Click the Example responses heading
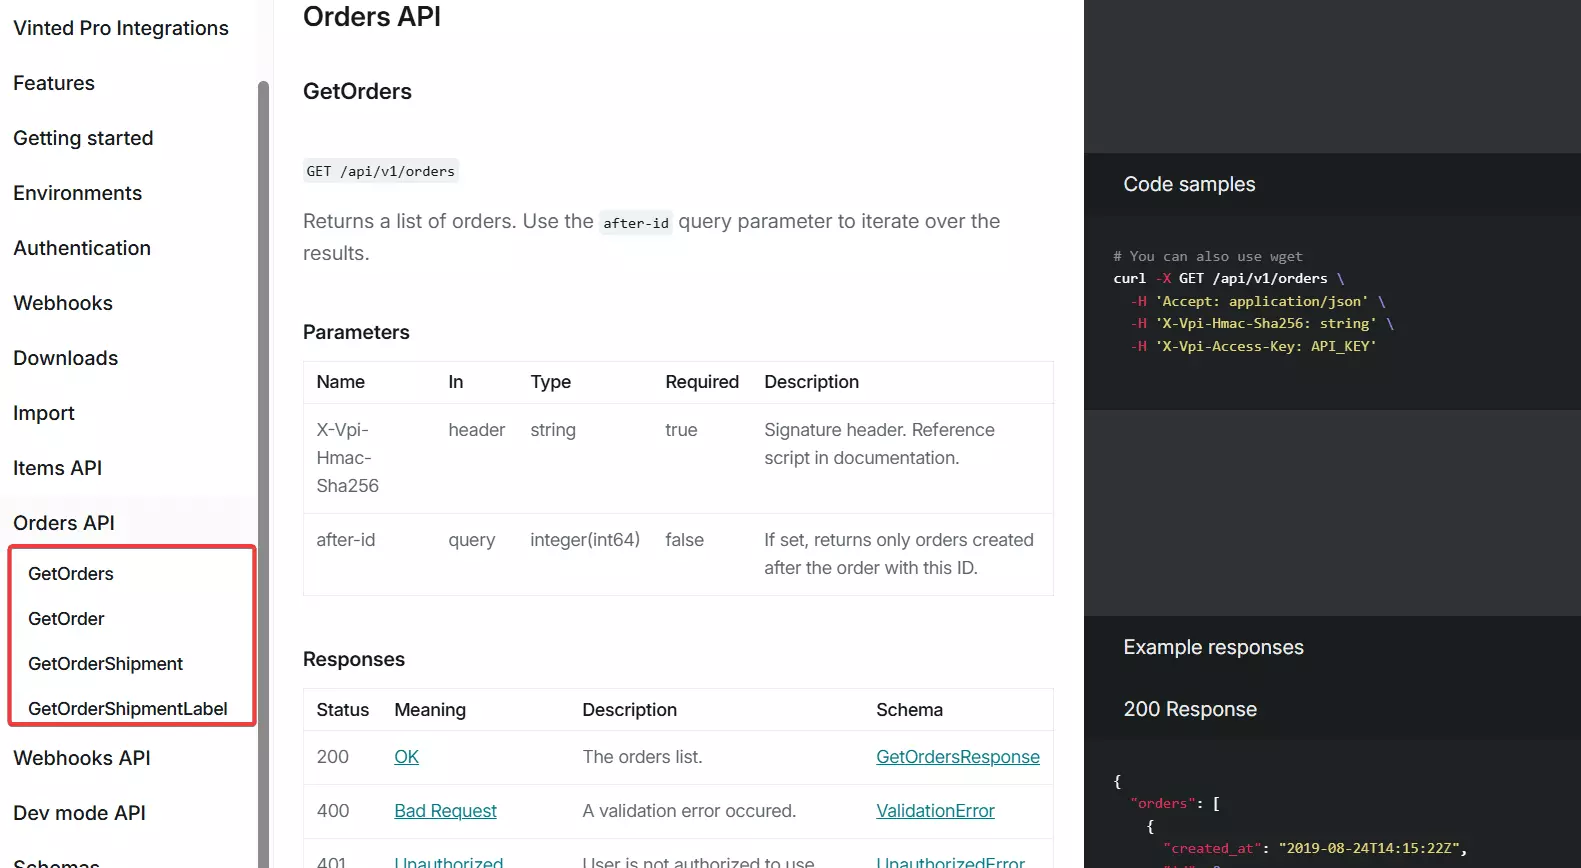1581x868 pixels. tap(1213, 647)
